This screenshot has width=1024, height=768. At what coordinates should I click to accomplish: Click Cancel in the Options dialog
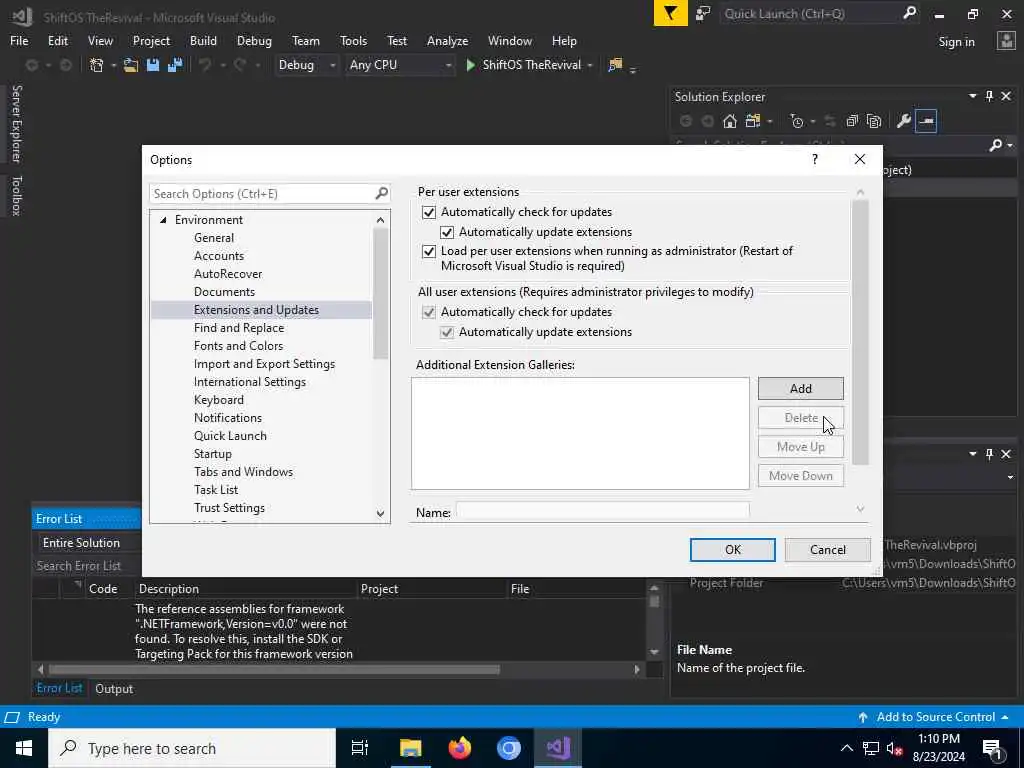click(827, 550)
